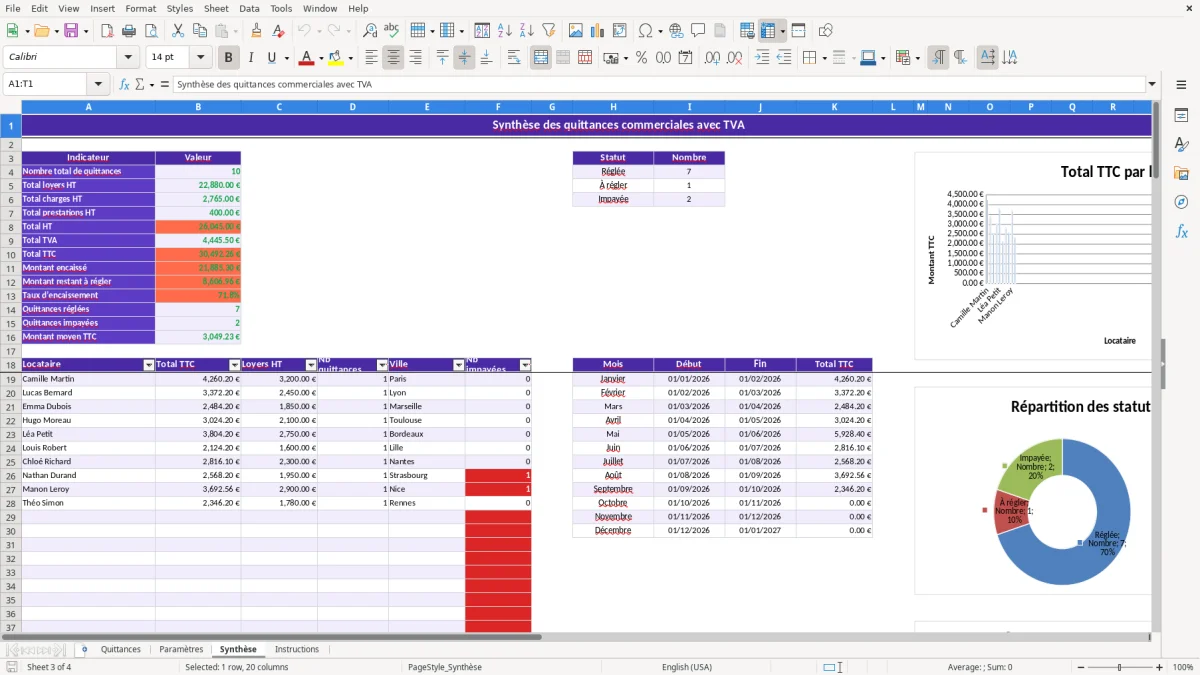Screen dimensions: 1200x675
Task: Clear direct formatting icon
Action: click(277, 31)
